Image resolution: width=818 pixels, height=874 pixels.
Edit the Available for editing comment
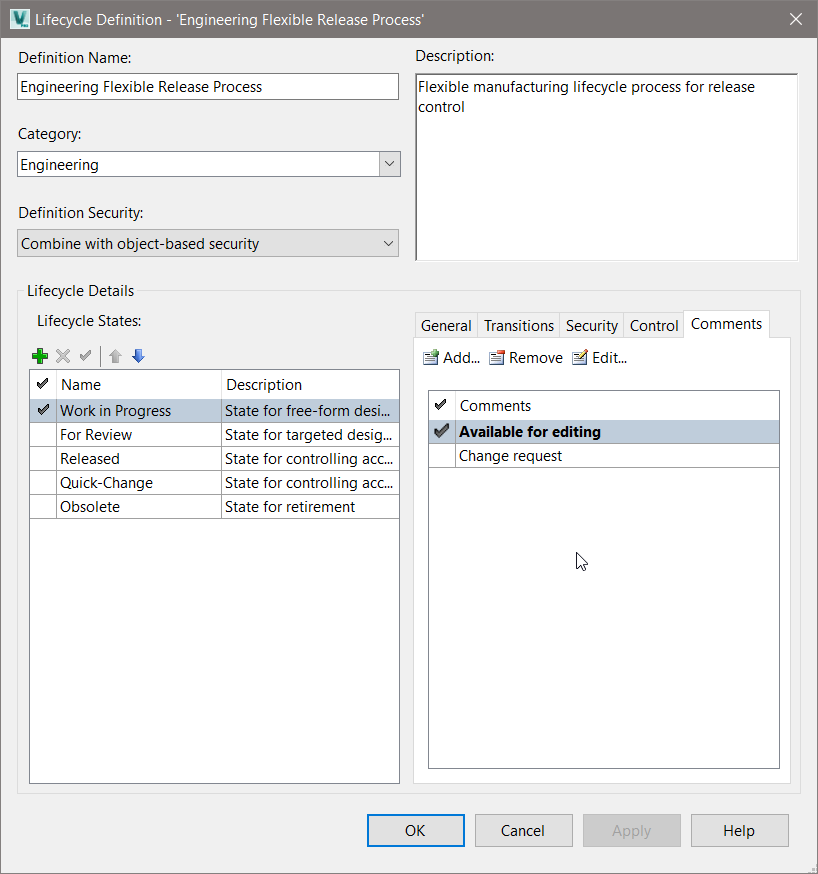[x=598, y=357]
